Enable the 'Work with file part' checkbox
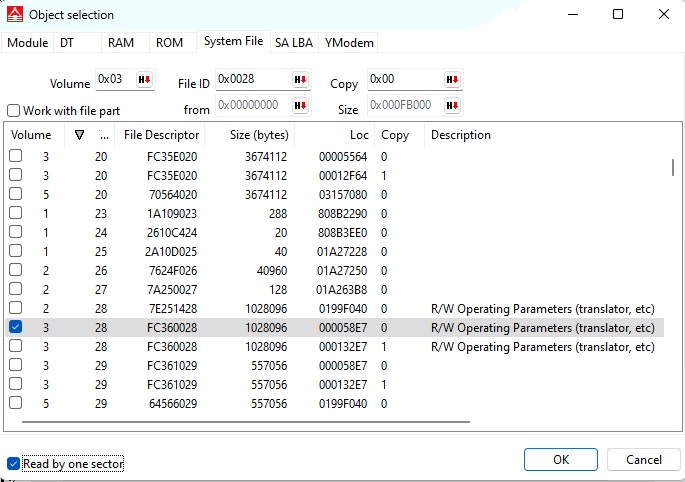The width and height of the screenshot is (685, 482). pos(14,111)
